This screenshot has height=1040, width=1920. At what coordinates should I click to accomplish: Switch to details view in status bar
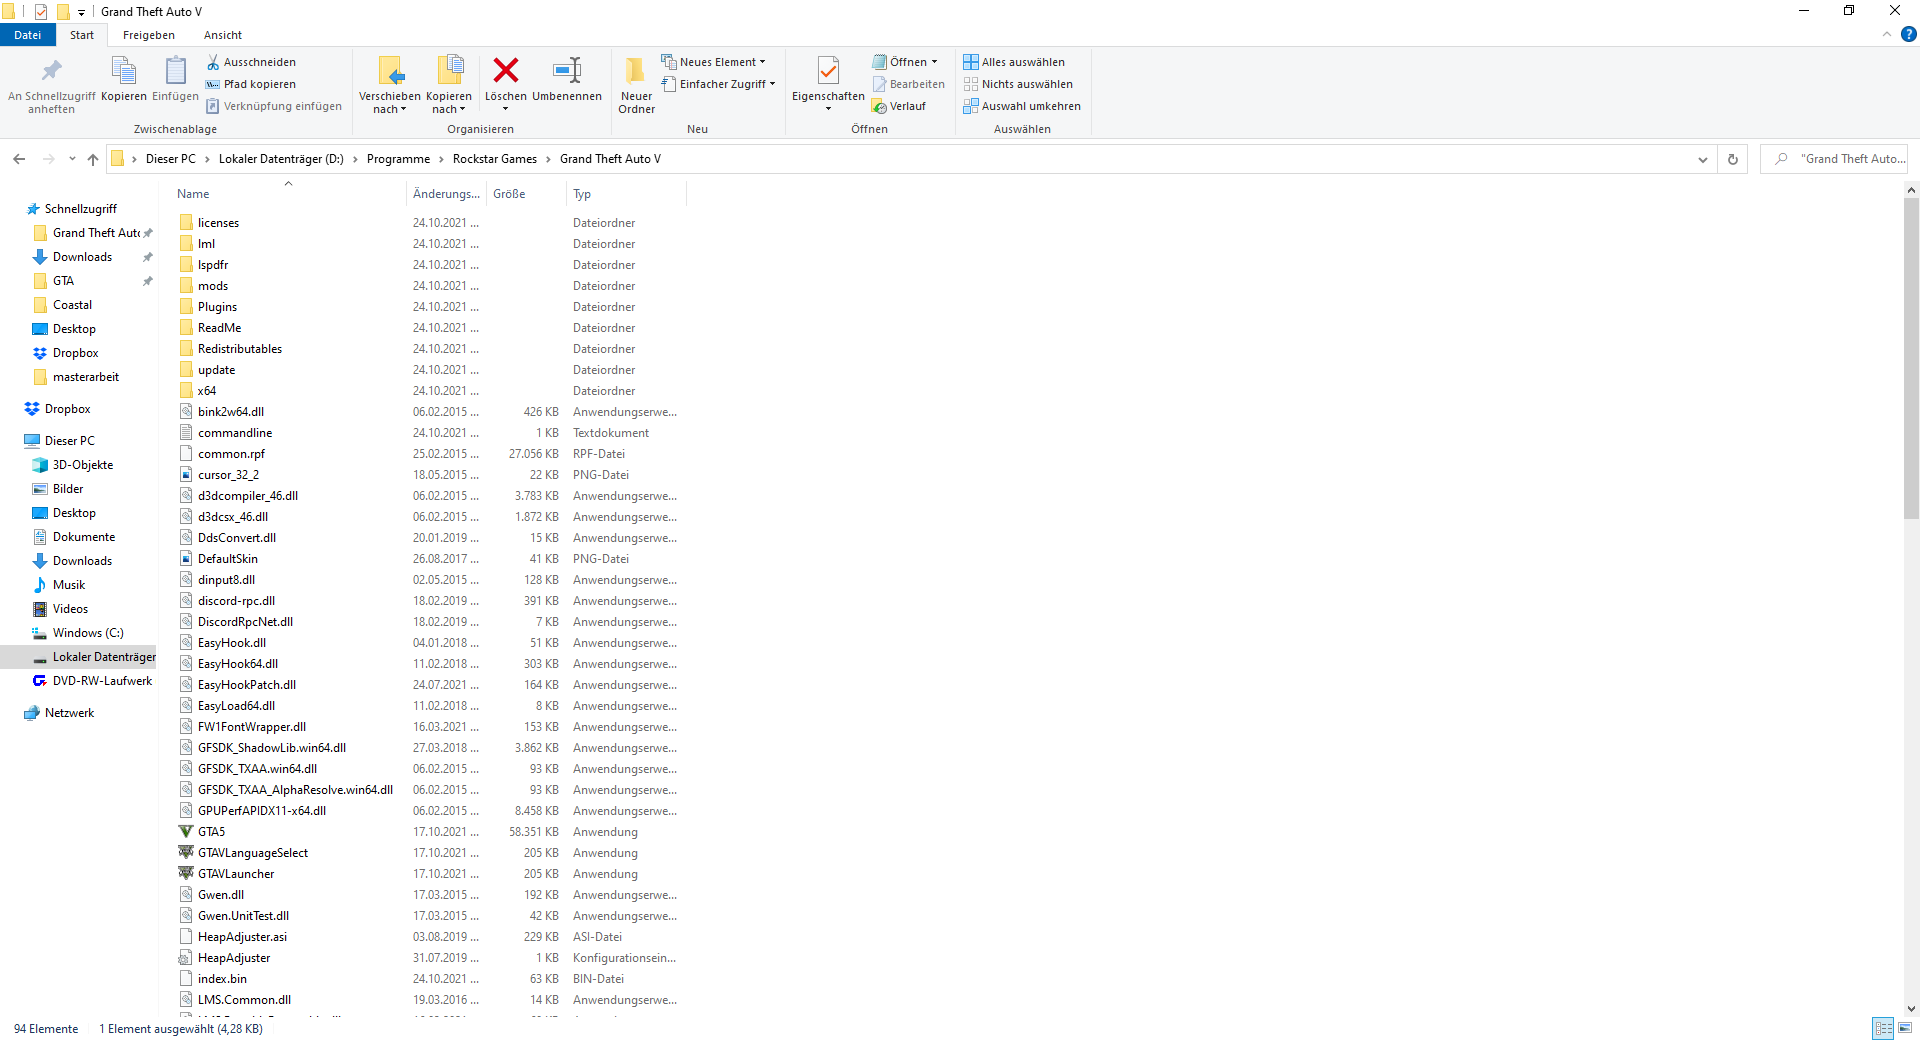pyautogui.click(x=1883, y=1028)
